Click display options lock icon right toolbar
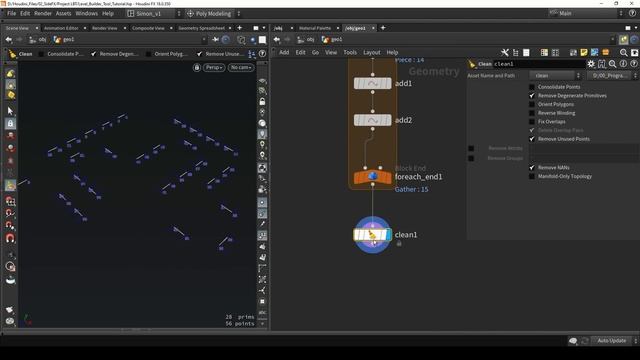Viewport: 640px width, 360px height. pyautogui.click(x=262, y=102)
